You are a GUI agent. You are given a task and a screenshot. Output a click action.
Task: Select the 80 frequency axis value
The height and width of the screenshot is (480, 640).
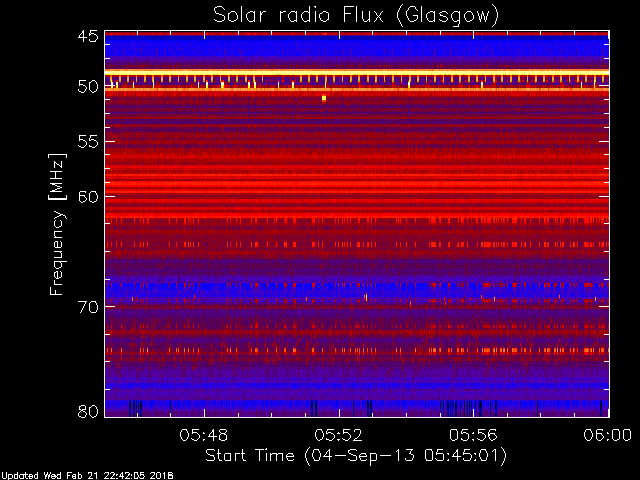click(88, 411)
